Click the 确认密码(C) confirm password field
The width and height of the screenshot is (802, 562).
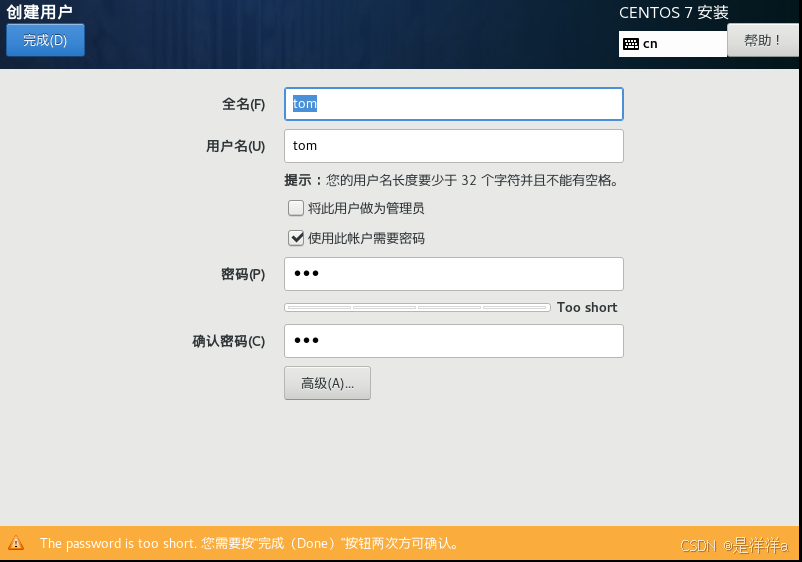click(x=454, y=341)
